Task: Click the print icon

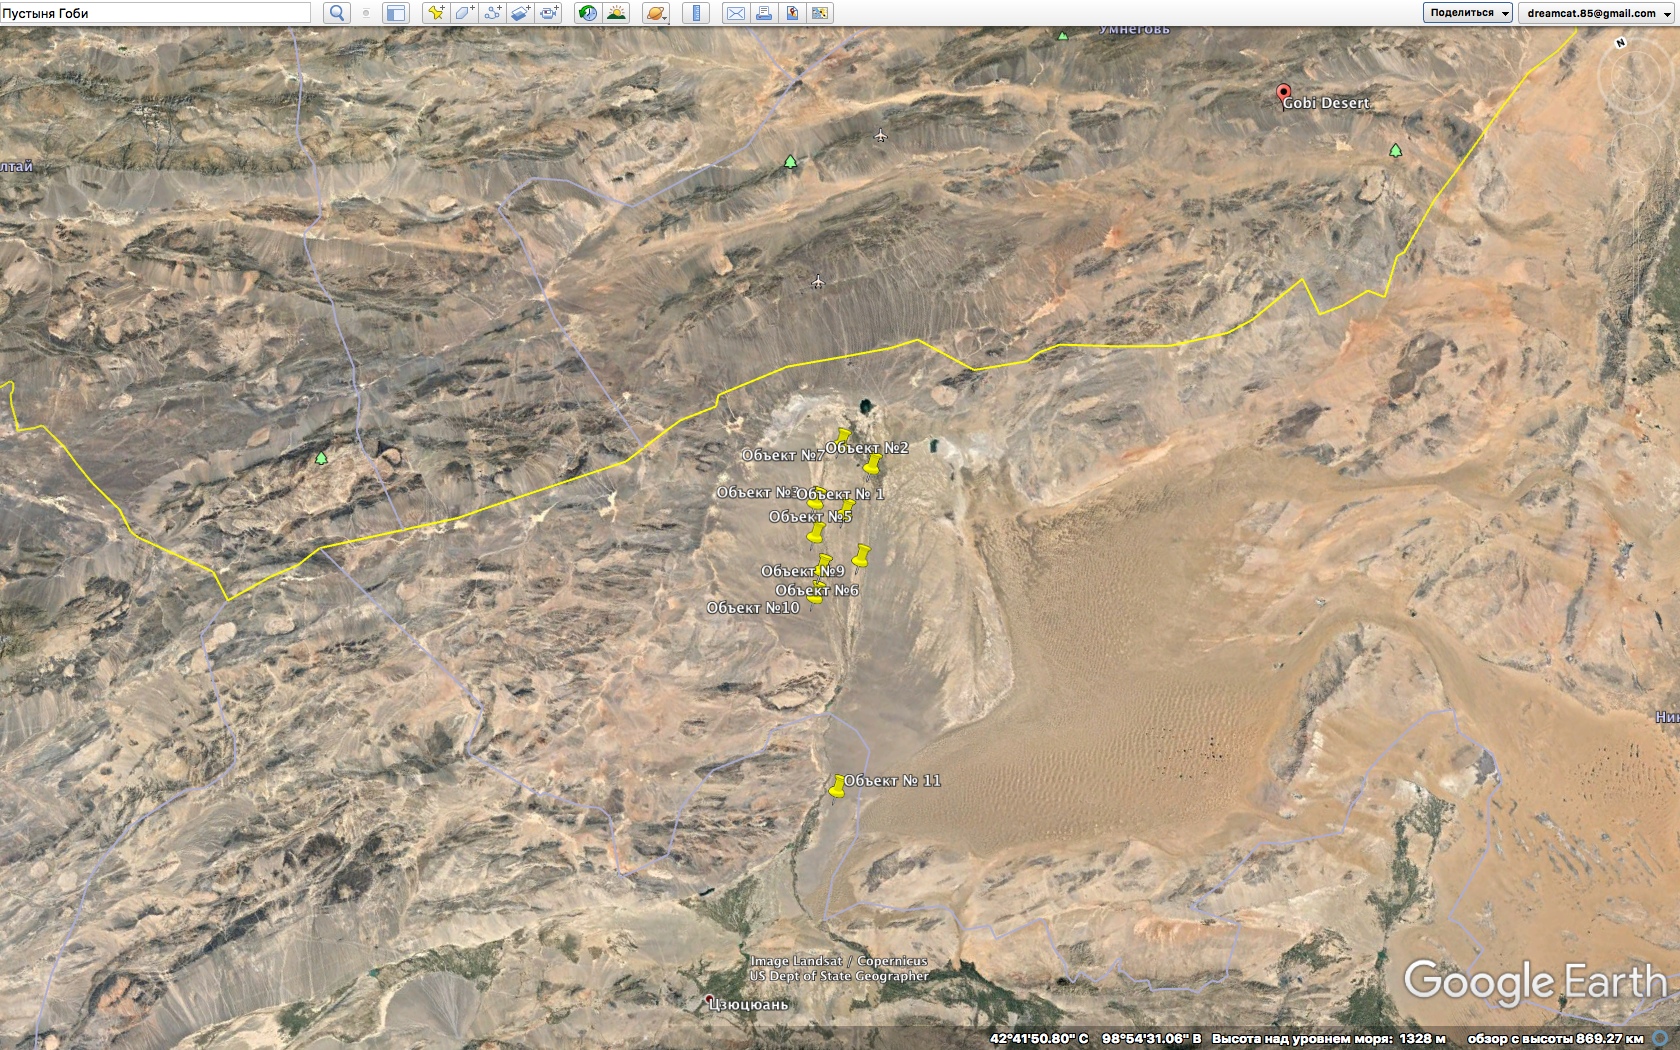Action: (x=763, y=13)
